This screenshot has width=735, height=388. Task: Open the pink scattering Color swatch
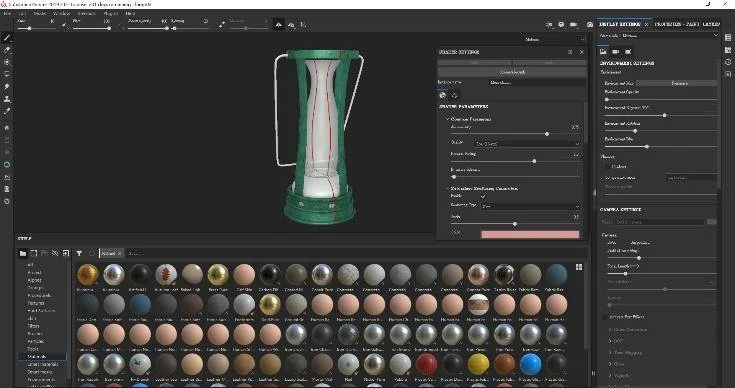point(530,234)
